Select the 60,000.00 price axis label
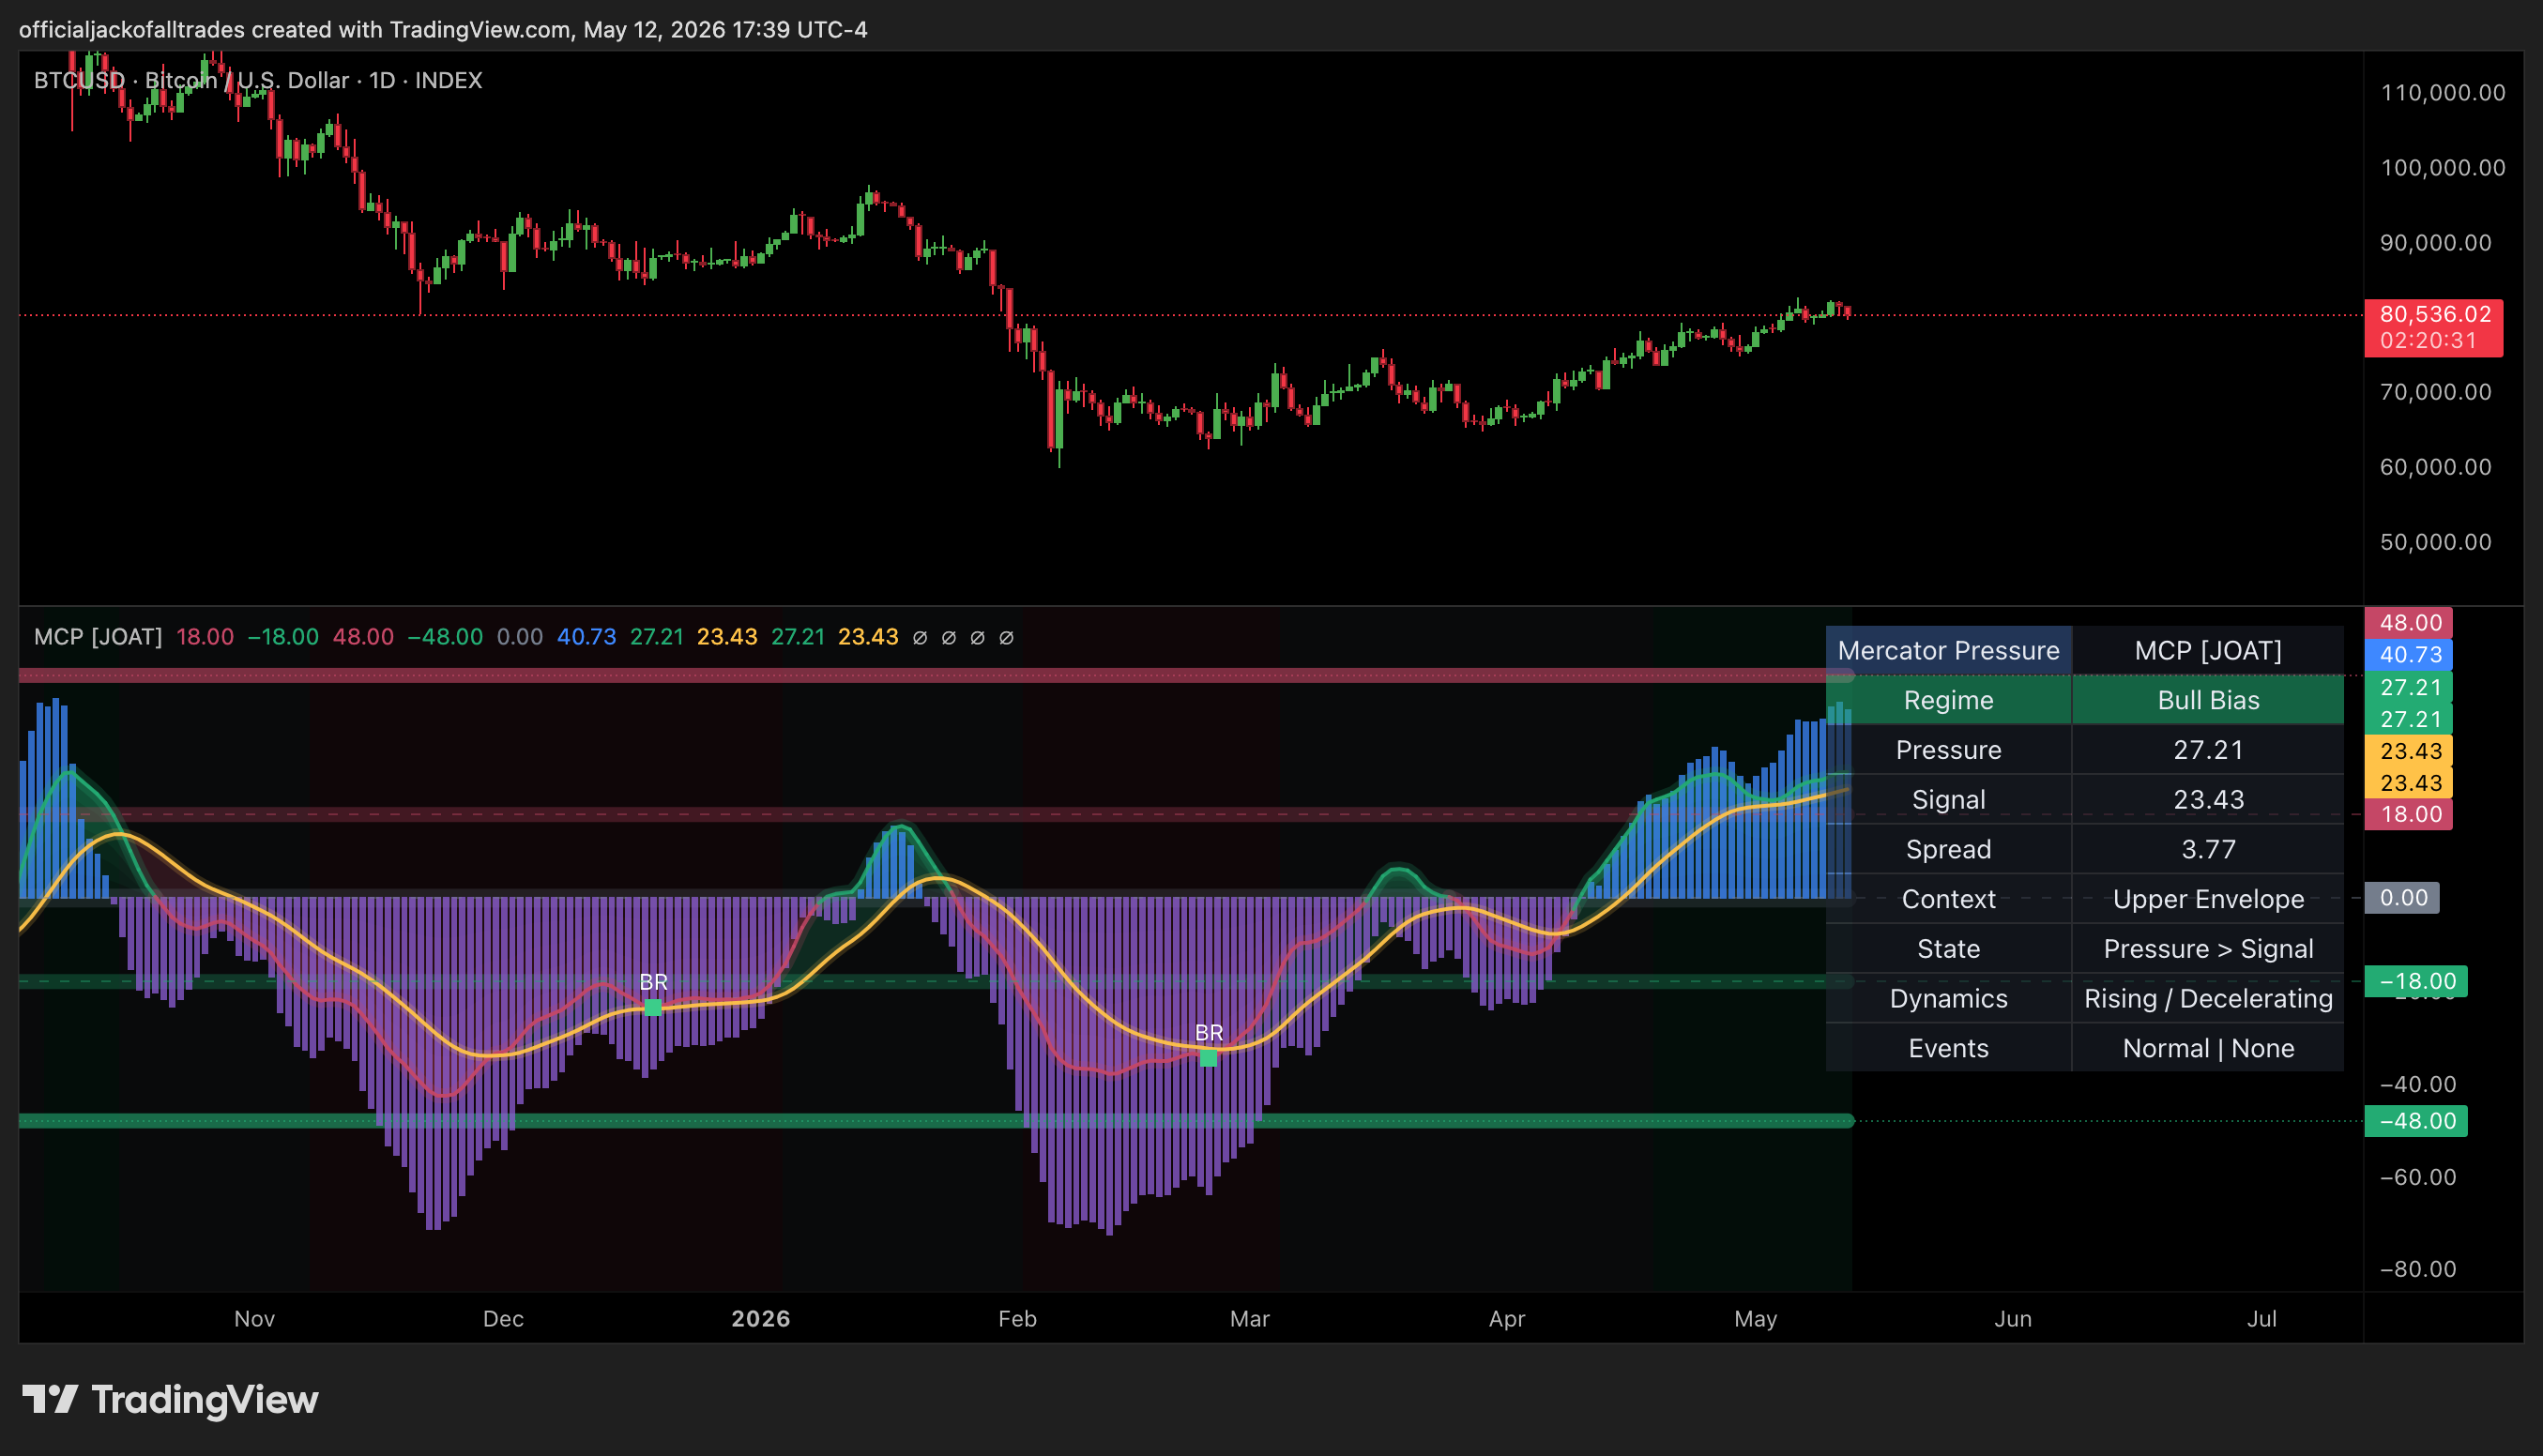Viewport: 2543px width, 1456px height. [2436, 466]
